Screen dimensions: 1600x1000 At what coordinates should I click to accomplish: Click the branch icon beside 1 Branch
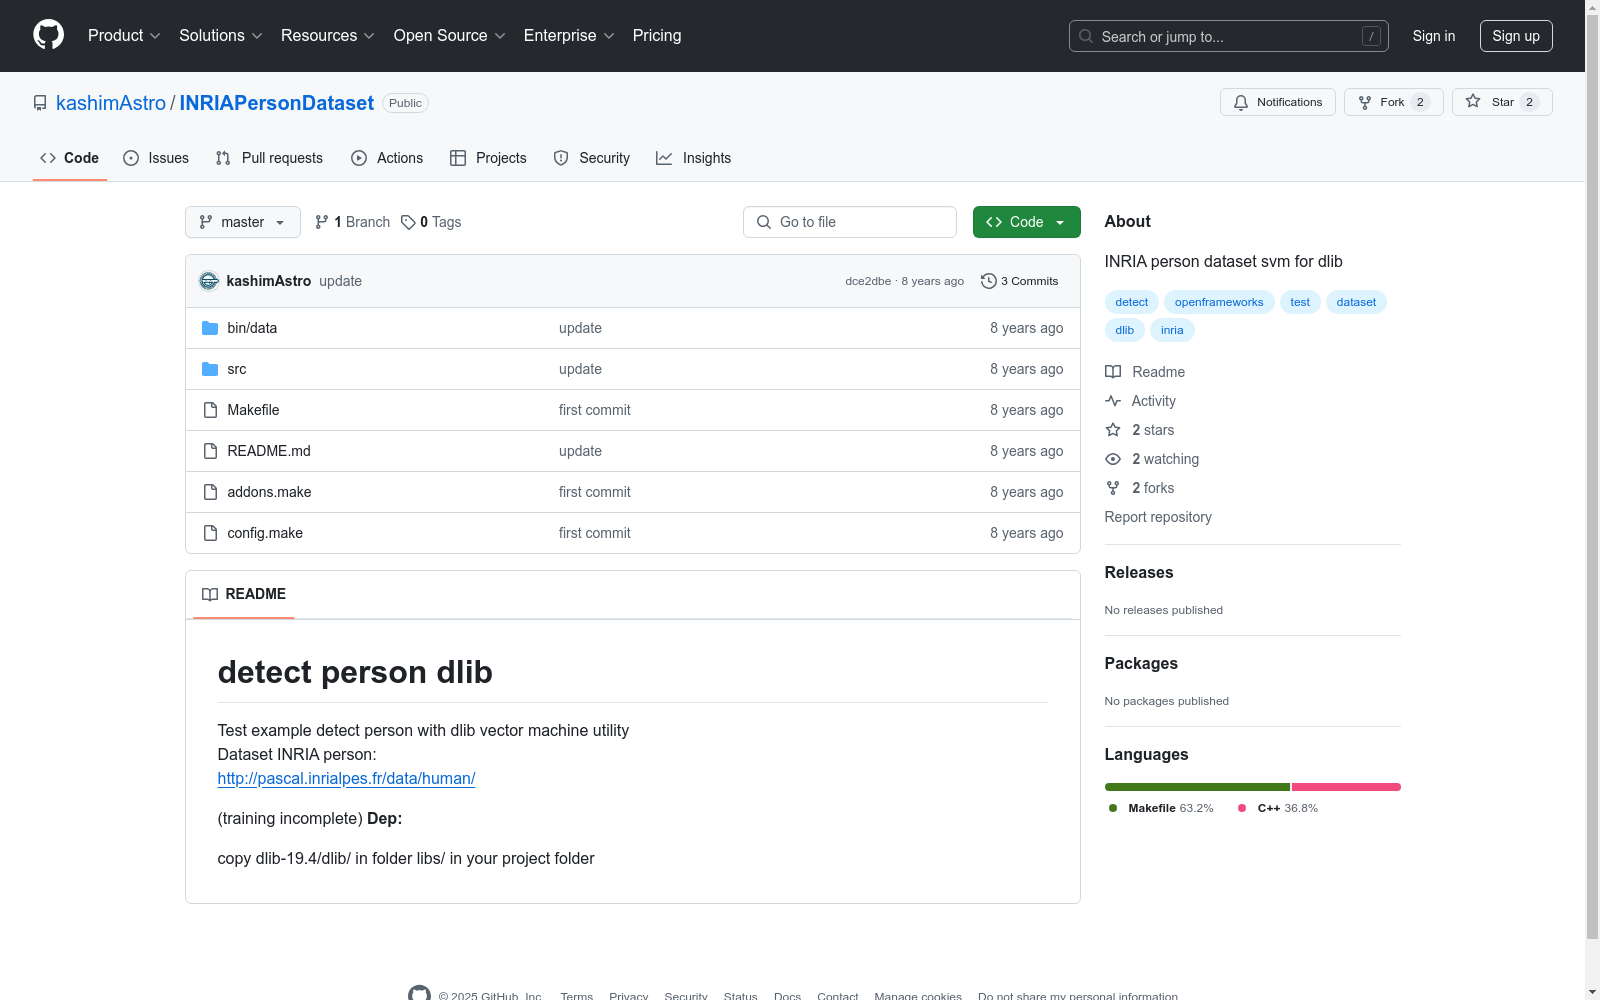(x=322, y=222)
